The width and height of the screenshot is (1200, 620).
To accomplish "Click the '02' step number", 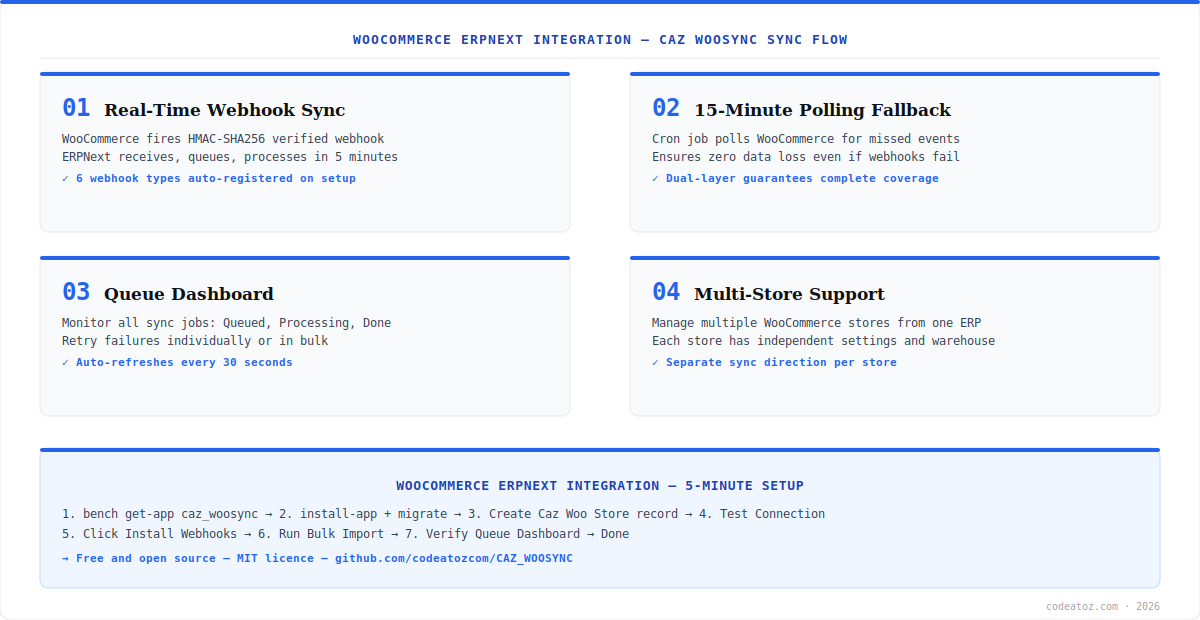I will (666, 108).
